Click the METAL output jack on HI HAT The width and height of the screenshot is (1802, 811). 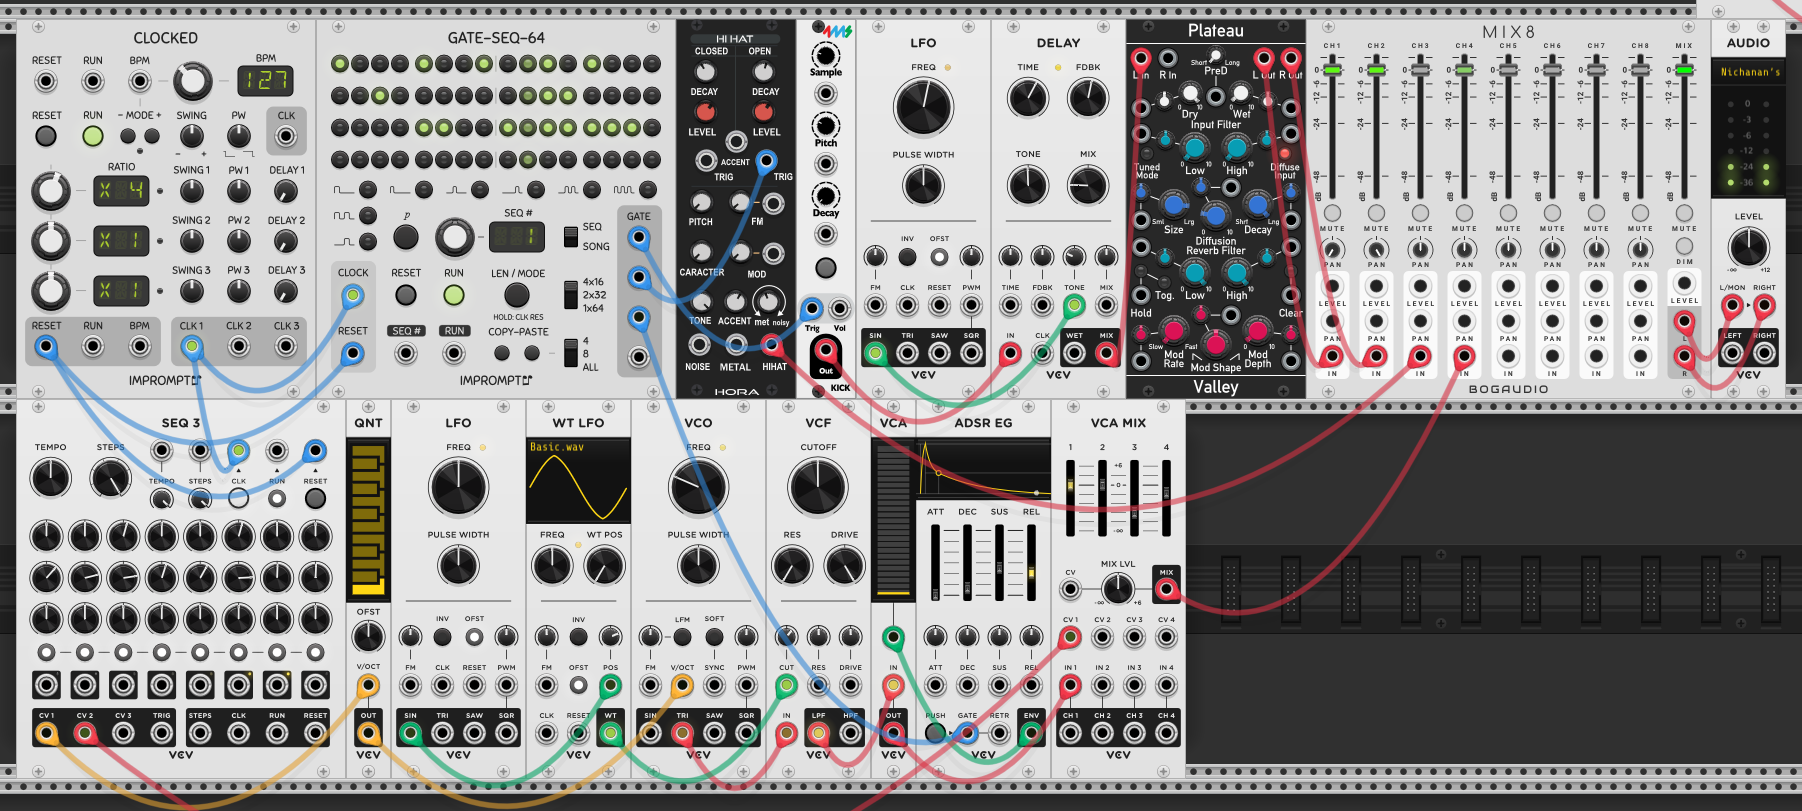tap(736, 345)
